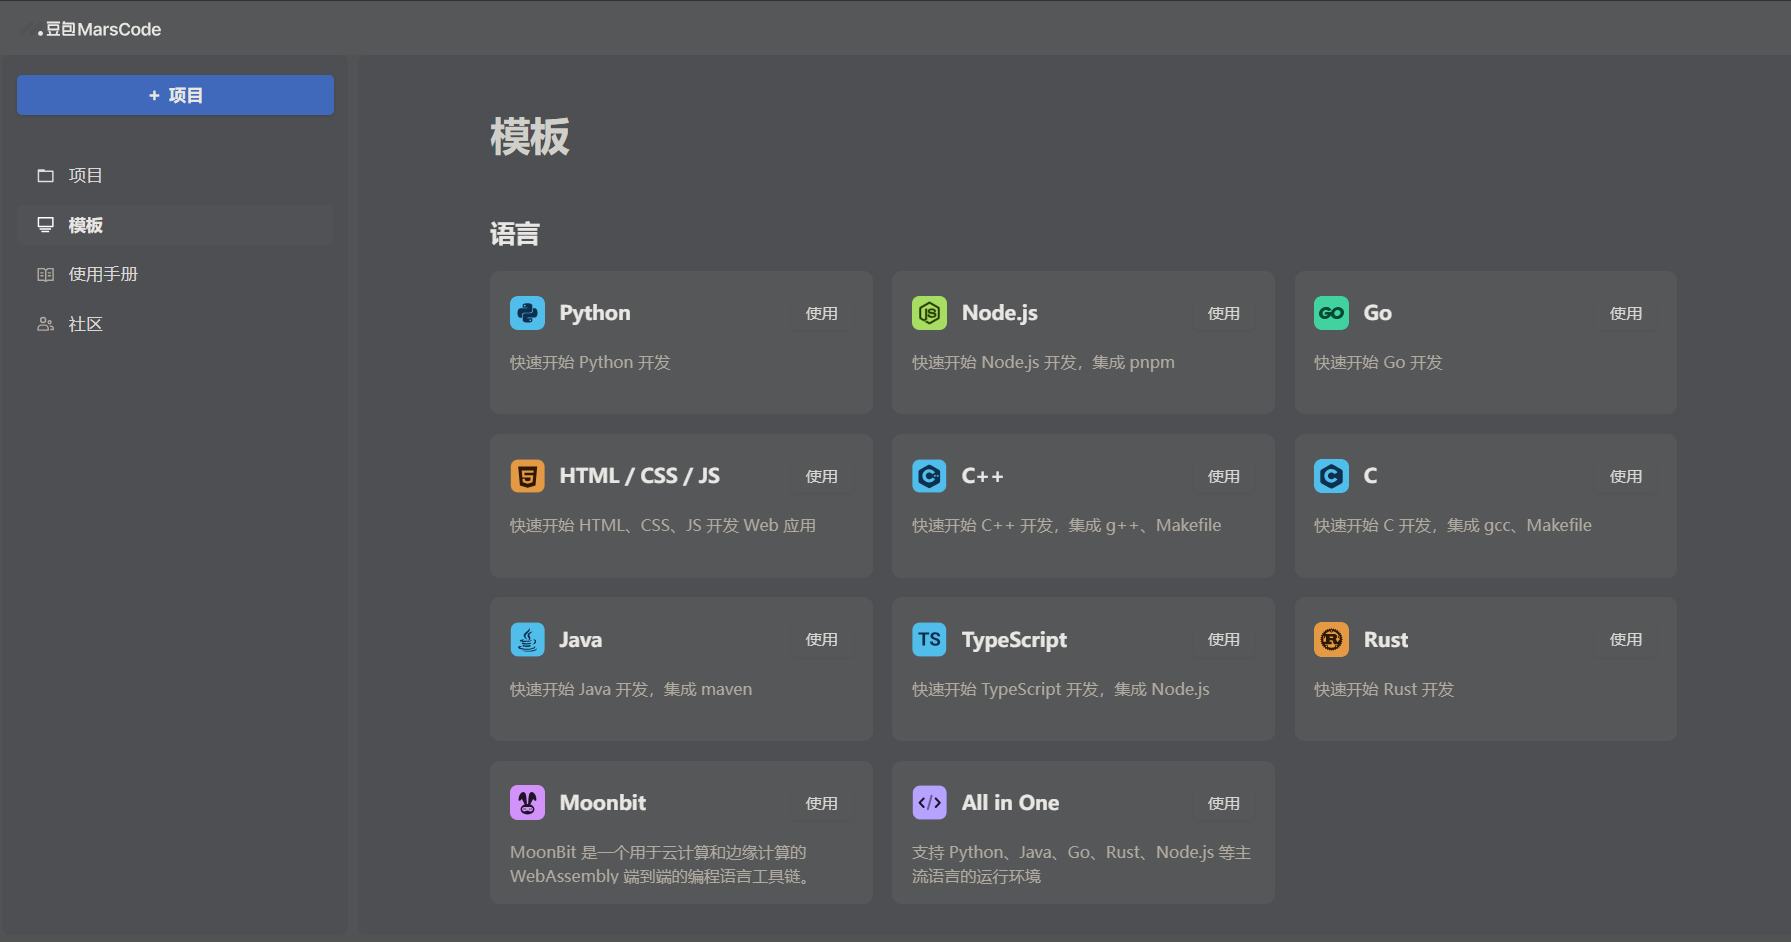Click the monitor icon beside 模板
1791x942 pixels.
[45, 225]
